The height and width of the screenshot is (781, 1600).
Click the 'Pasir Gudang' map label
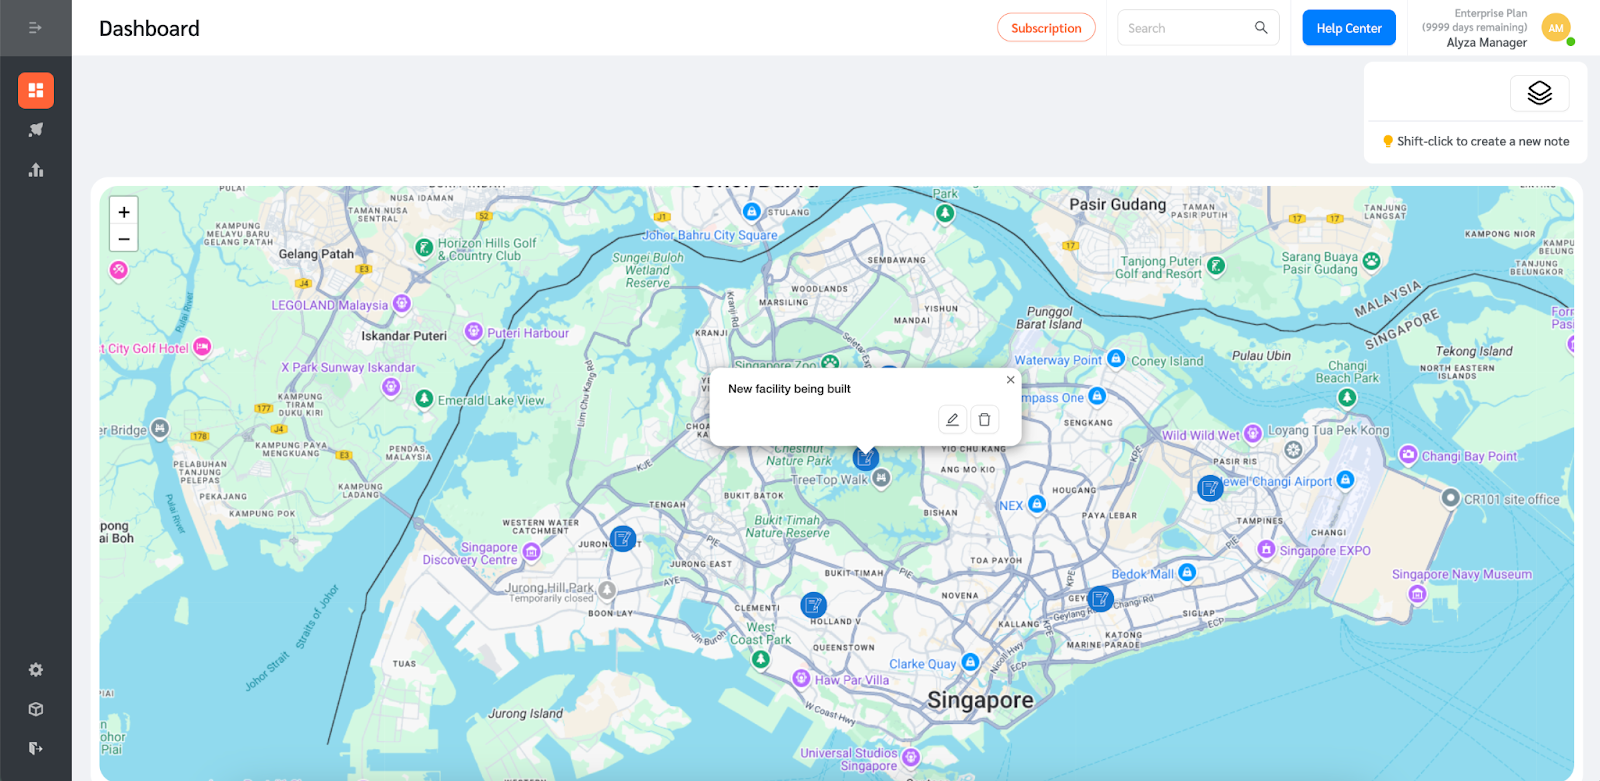point(1118,204)
